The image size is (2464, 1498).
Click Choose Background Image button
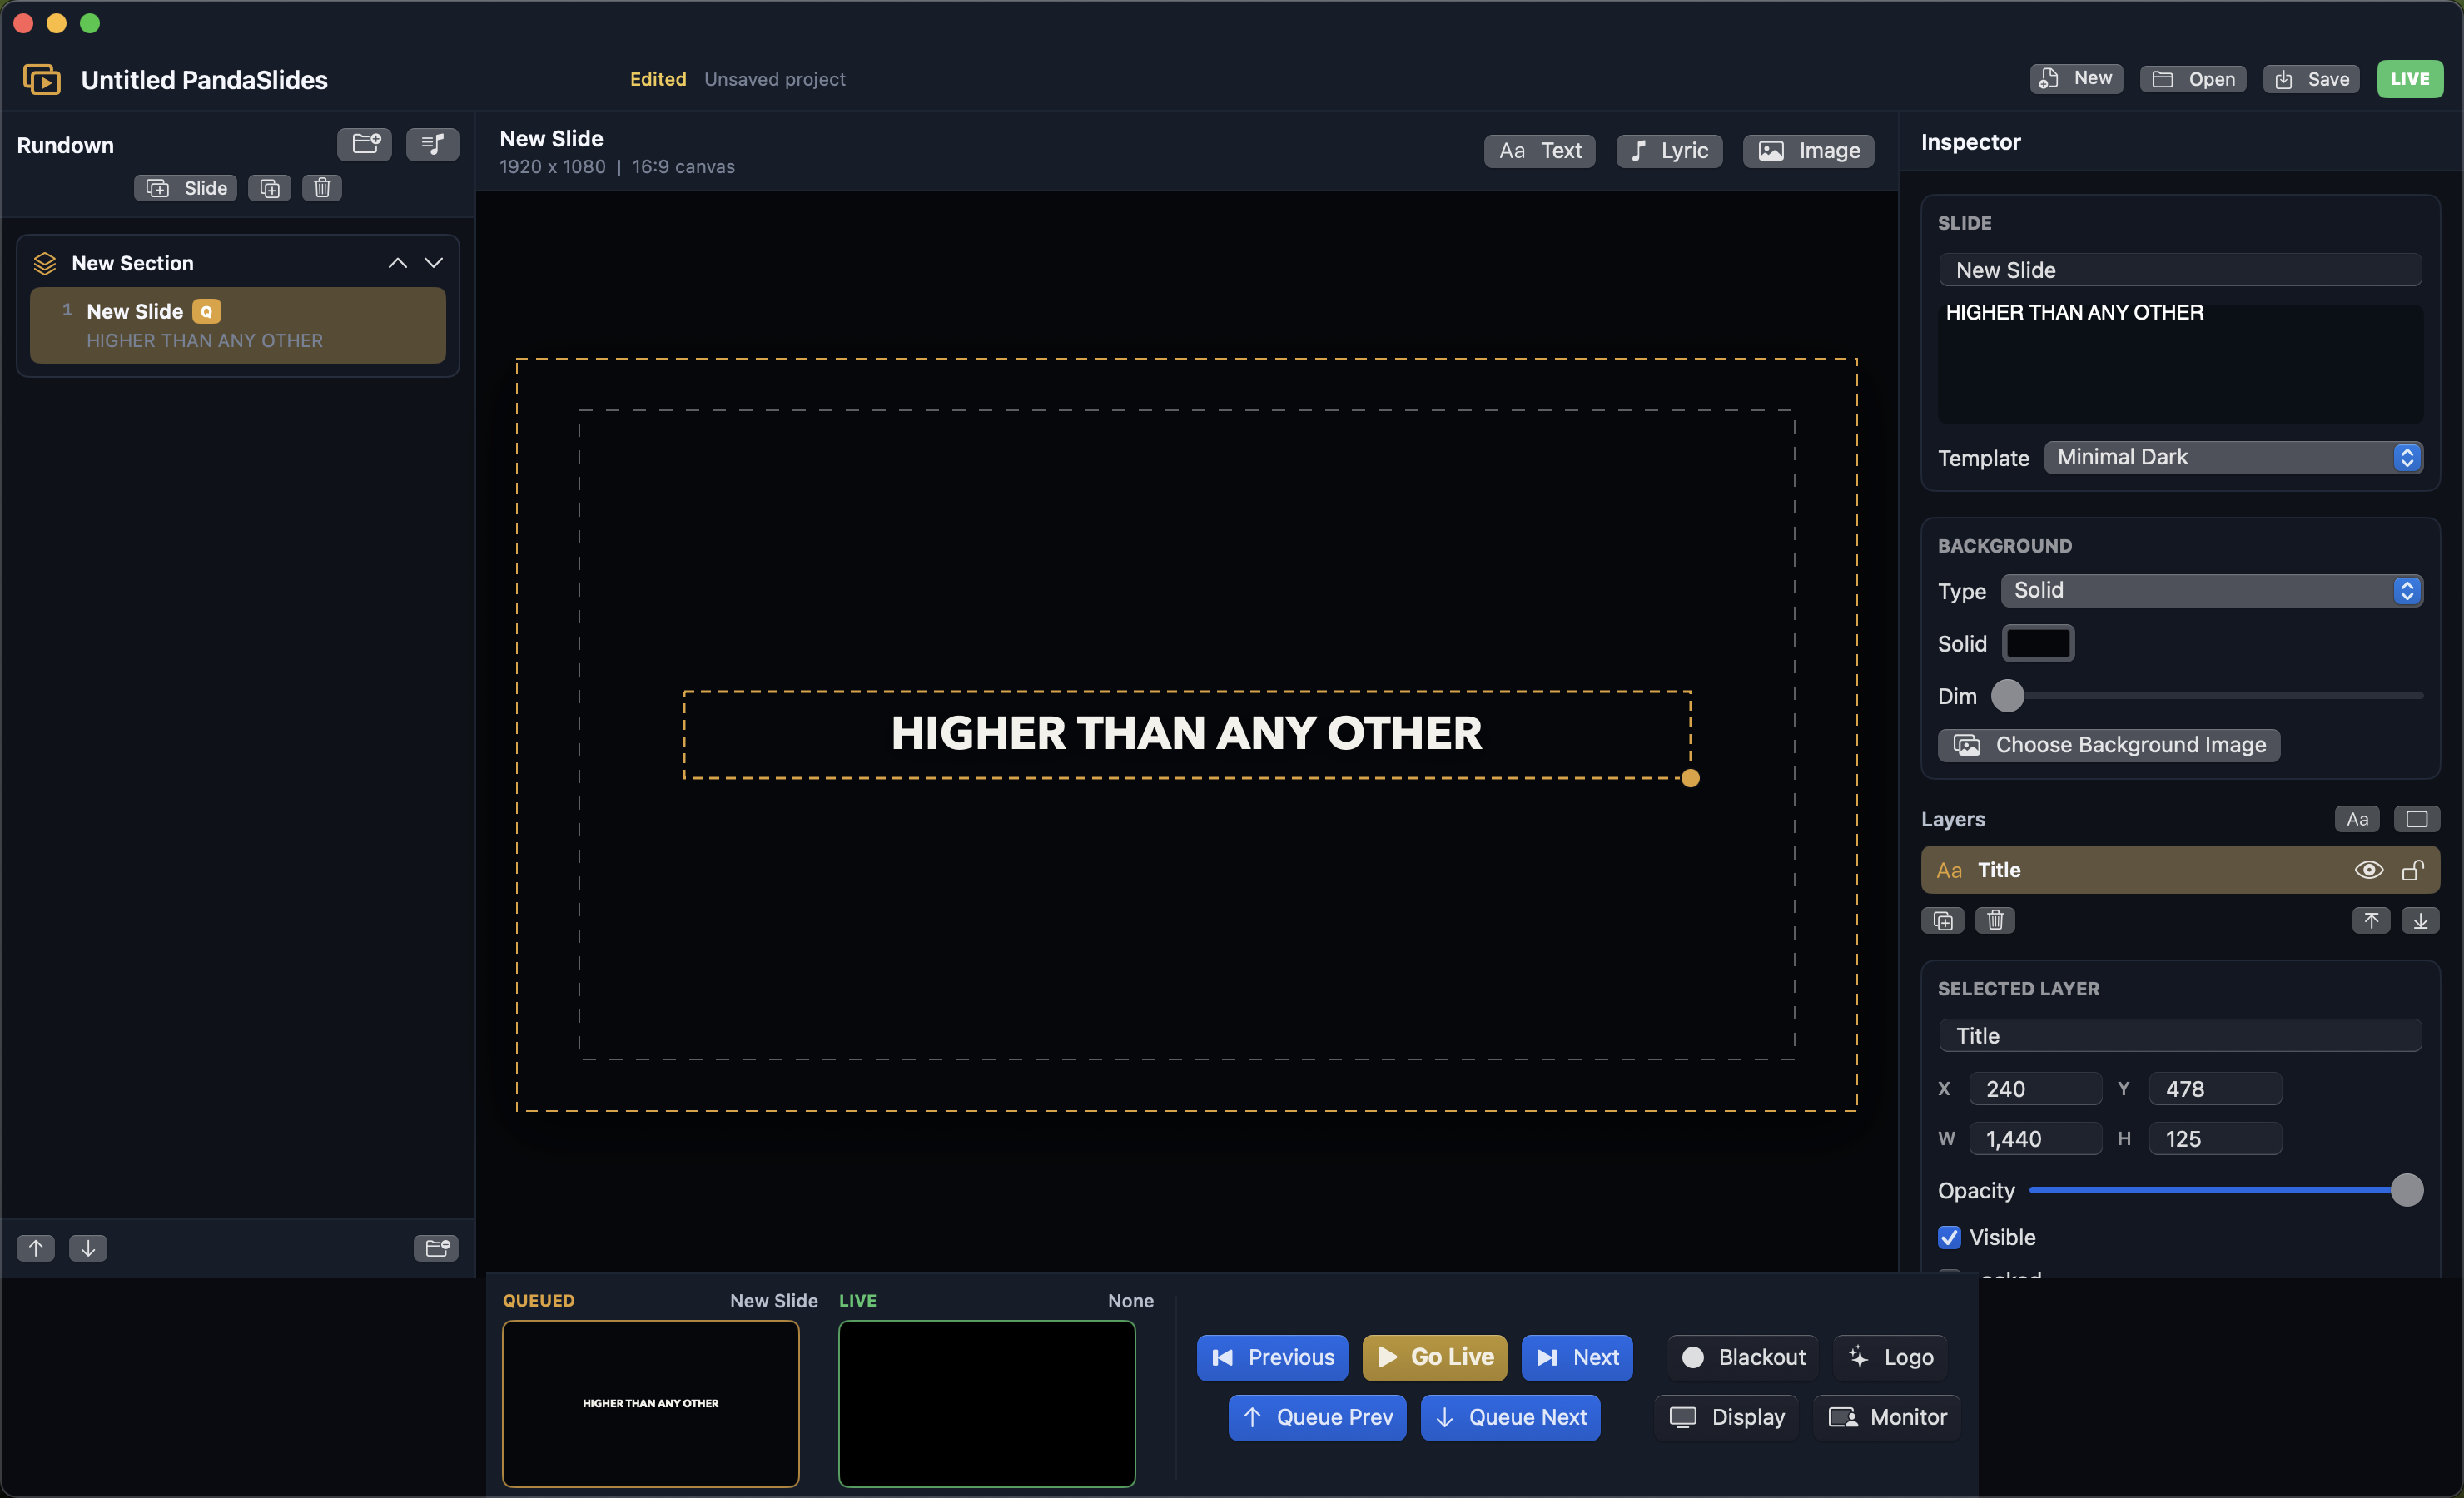2109,745
